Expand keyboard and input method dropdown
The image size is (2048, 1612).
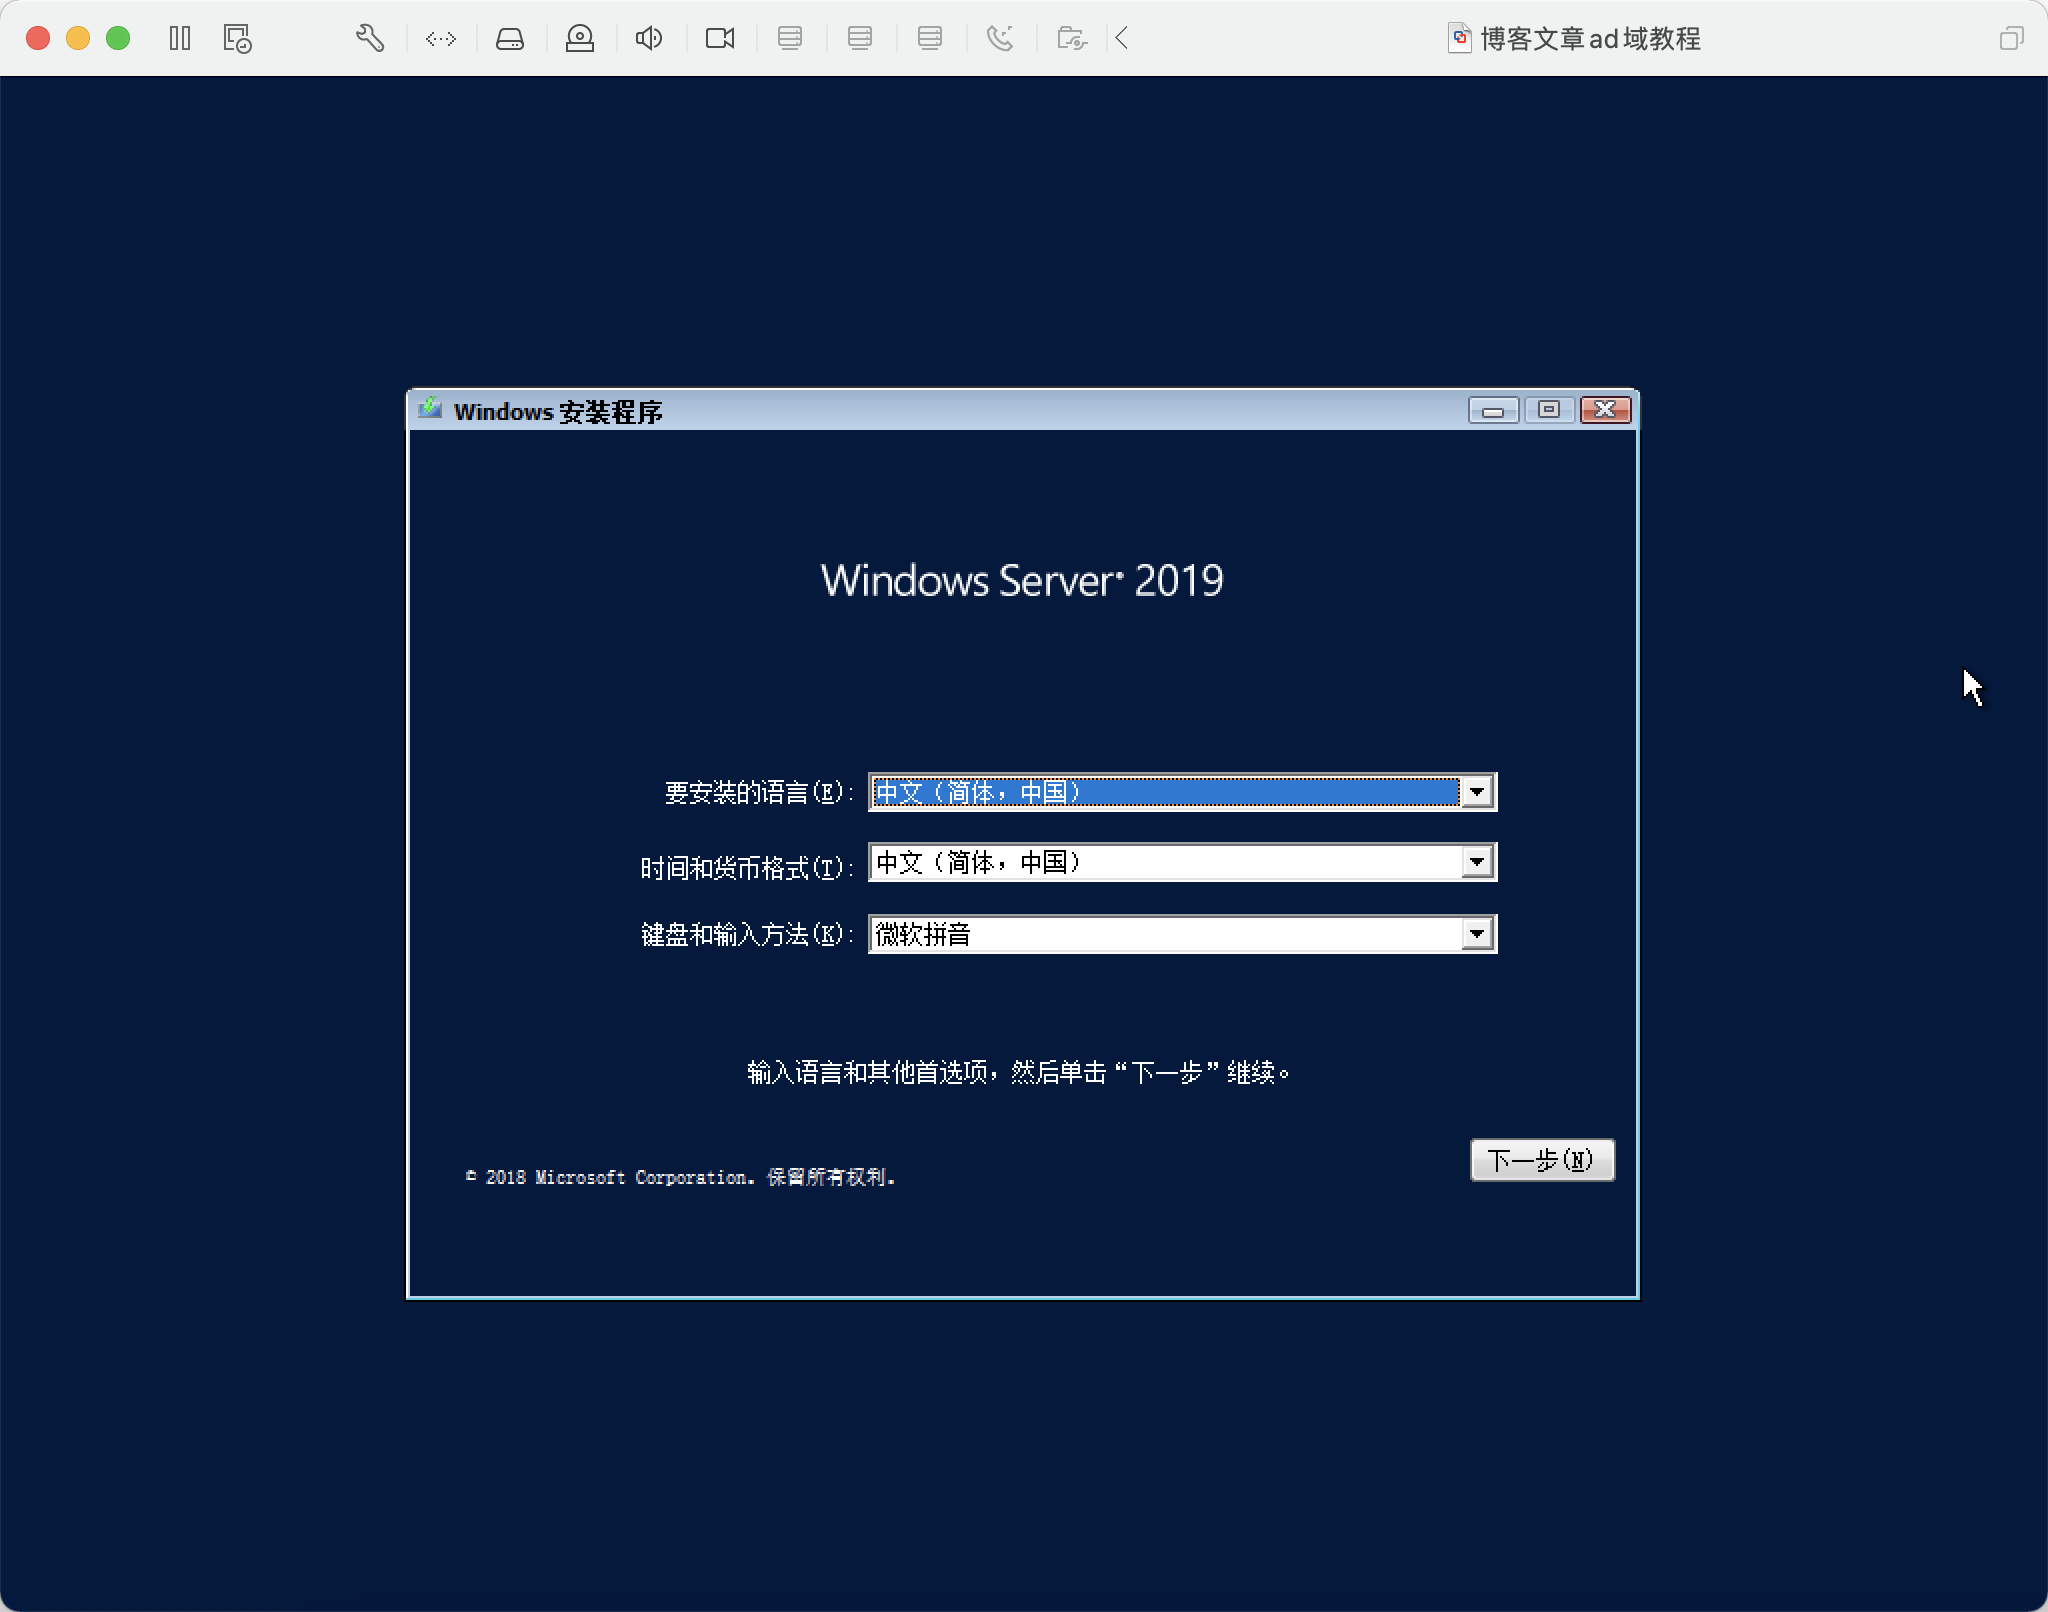1477,934
